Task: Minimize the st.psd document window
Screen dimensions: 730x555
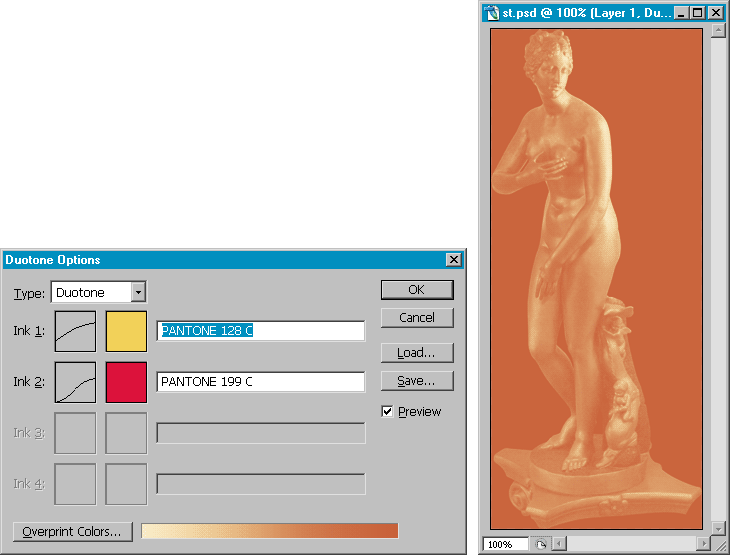Action: click(x=681, y=13)
